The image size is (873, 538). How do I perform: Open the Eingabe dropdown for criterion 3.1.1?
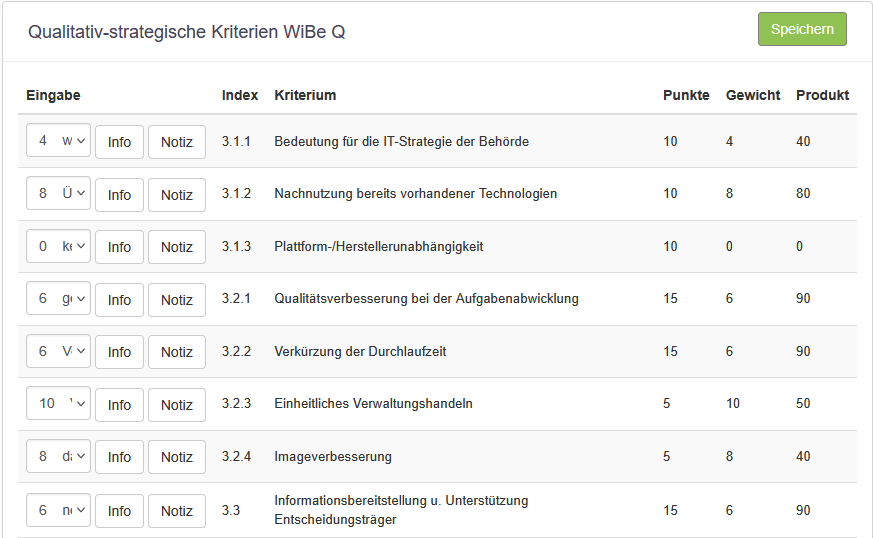(x=58, y=141)
